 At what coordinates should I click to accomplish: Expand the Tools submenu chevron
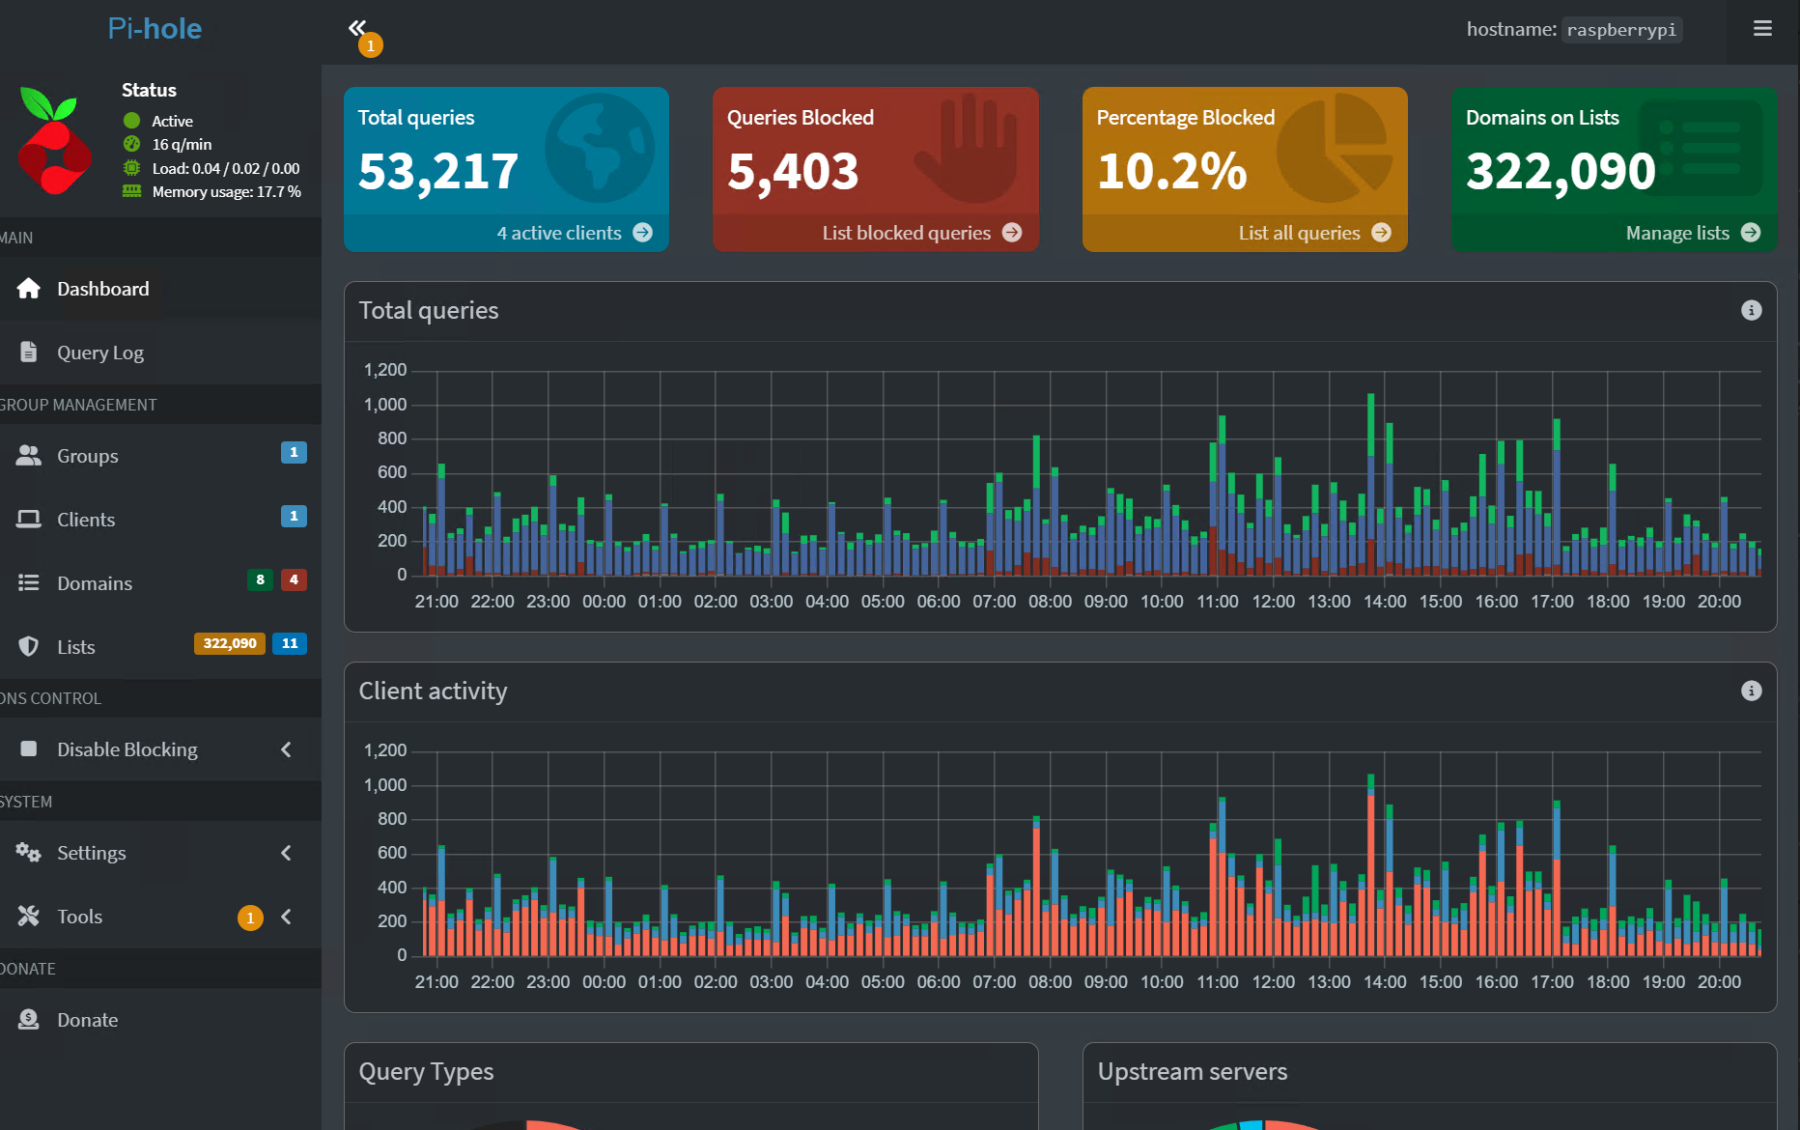point(286,917)
